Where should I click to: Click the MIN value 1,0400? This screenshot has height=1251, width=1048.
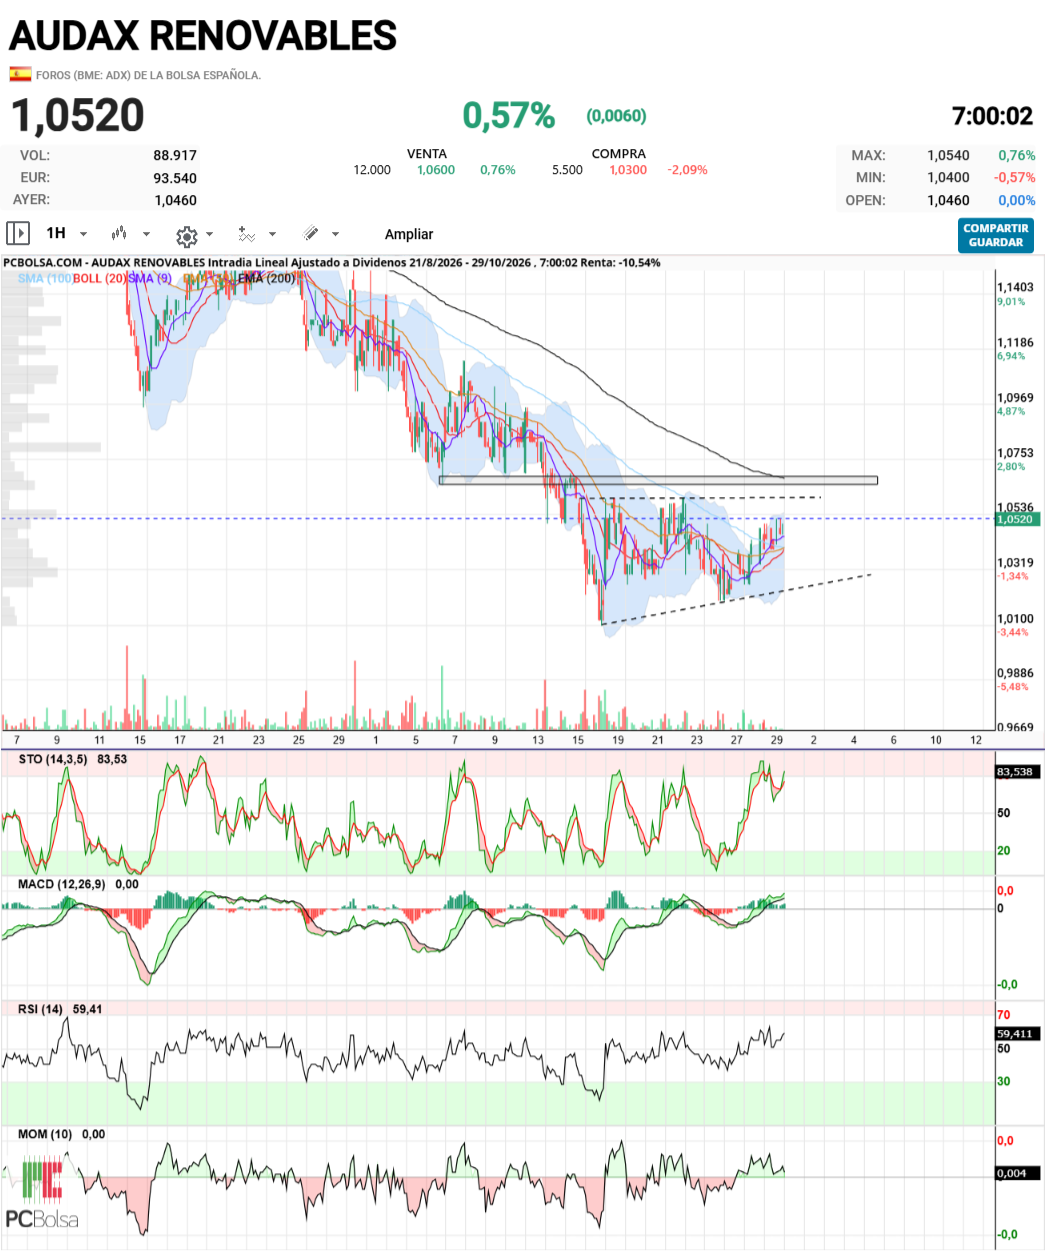[948, 178]
